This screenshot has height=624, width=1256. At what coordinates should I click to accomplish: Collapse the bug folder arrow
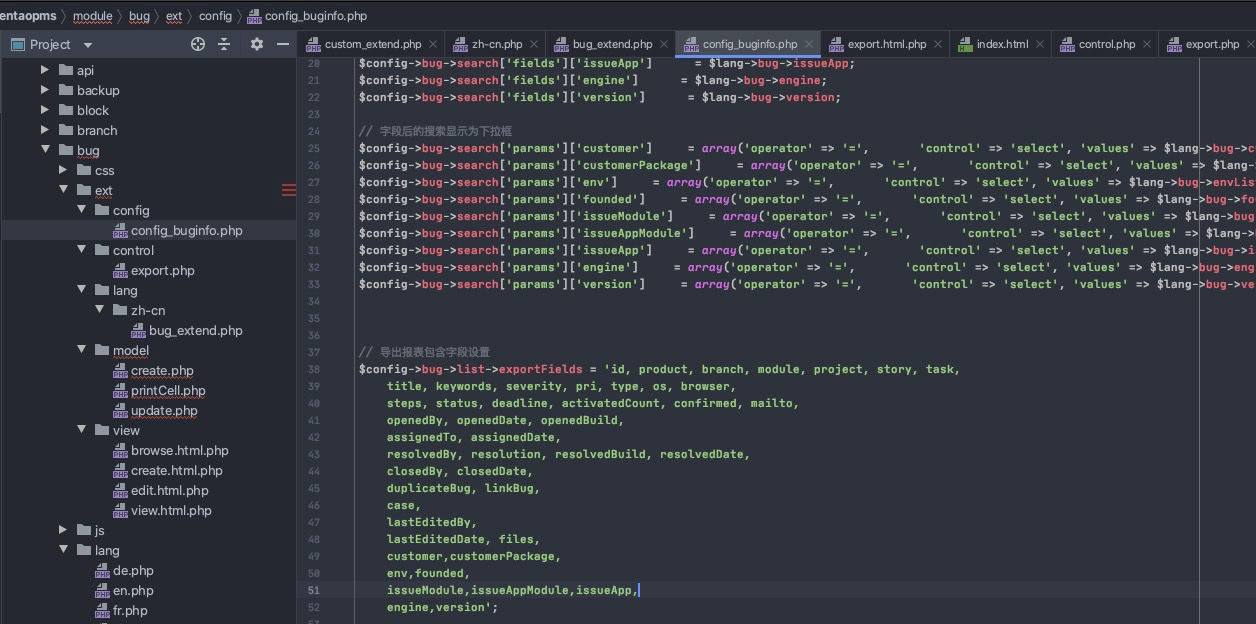tap(44, 150)
